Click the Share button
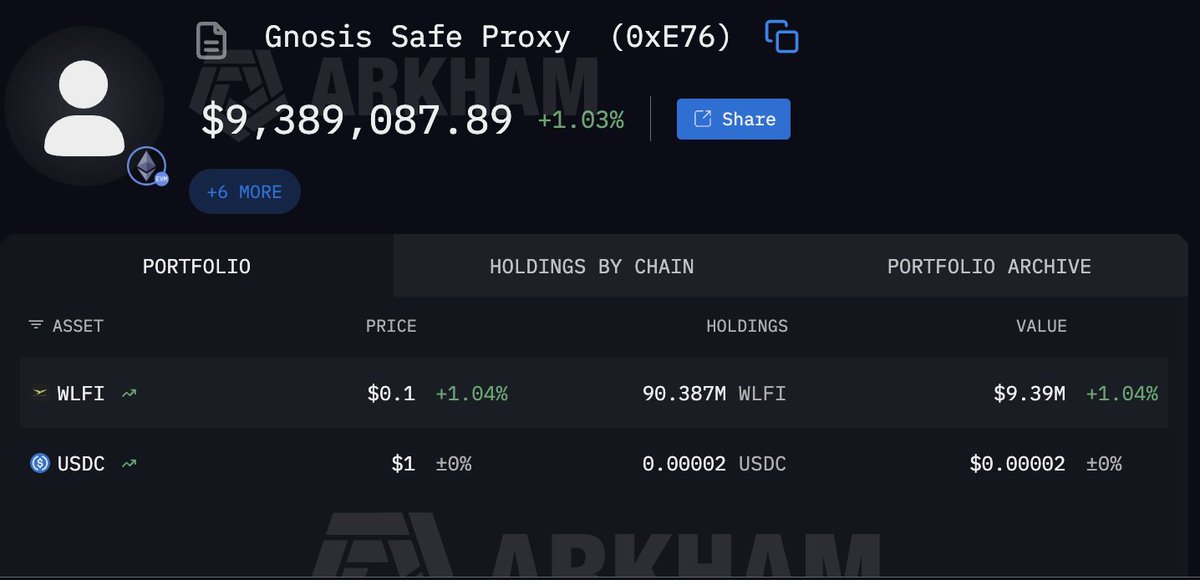This screenshot has height=580, width=1200. tap(733, 119)
